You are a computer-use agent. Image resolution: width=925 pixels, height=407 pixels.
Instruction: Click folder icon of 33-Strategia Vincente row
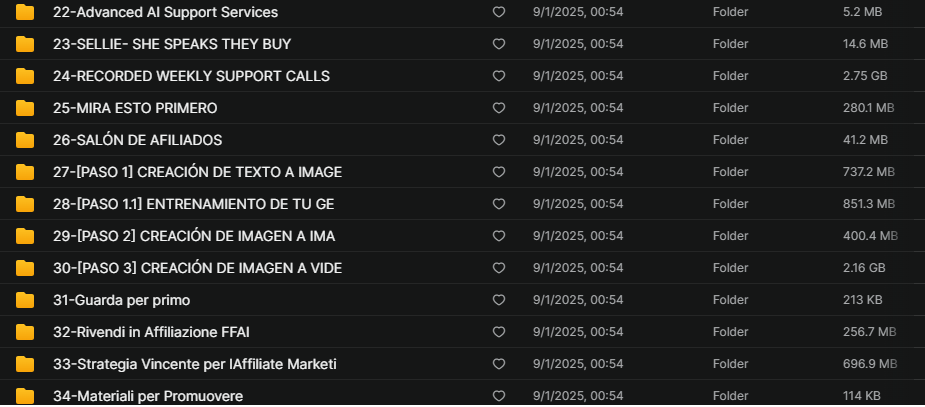25,364
